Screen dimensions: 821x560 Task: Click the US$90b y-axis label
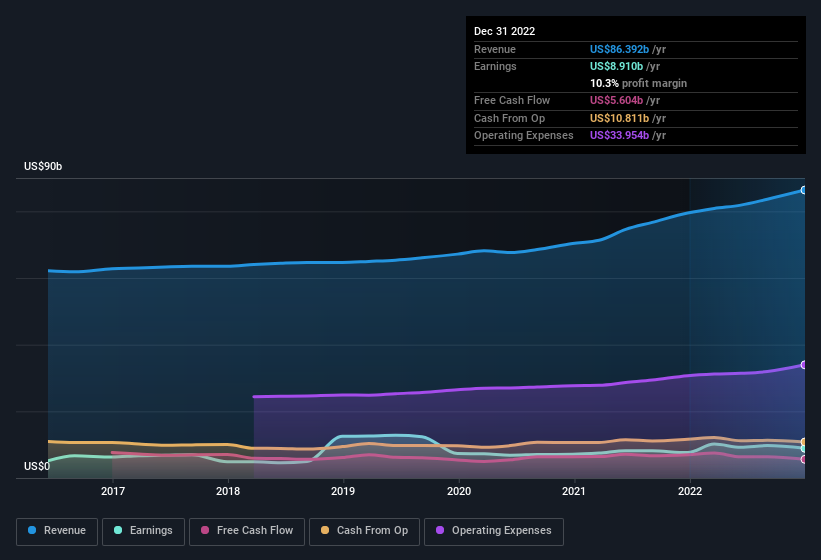[x=43, y=166]
